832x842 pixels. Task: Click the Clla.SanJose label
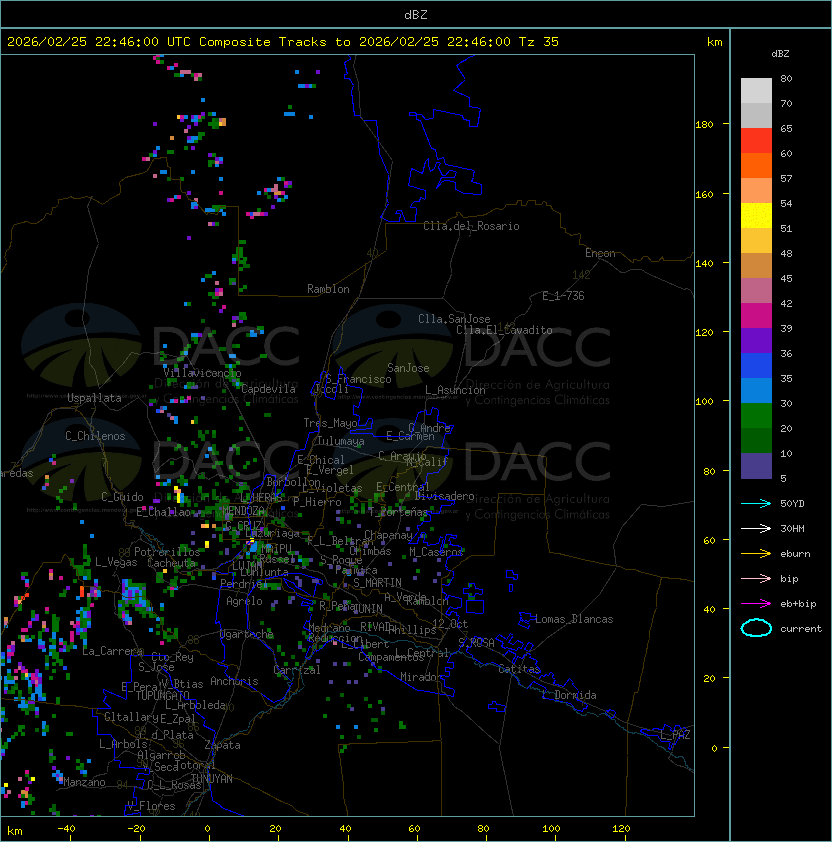point(454,319)
